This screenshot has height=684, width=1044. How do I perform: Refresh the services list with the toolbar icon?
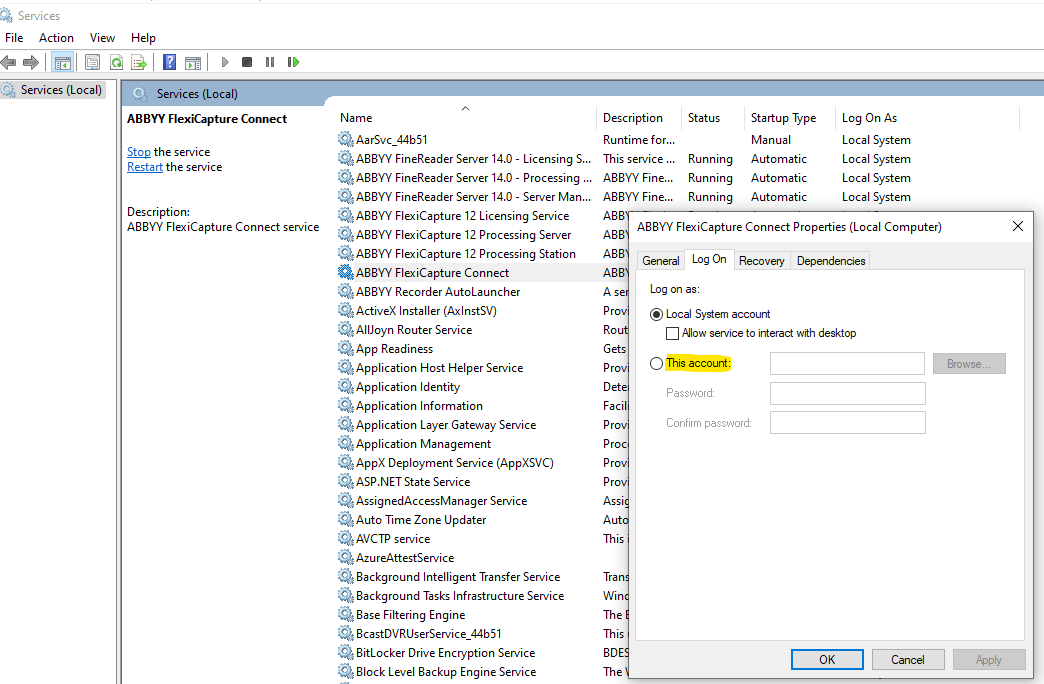point(116,63)
